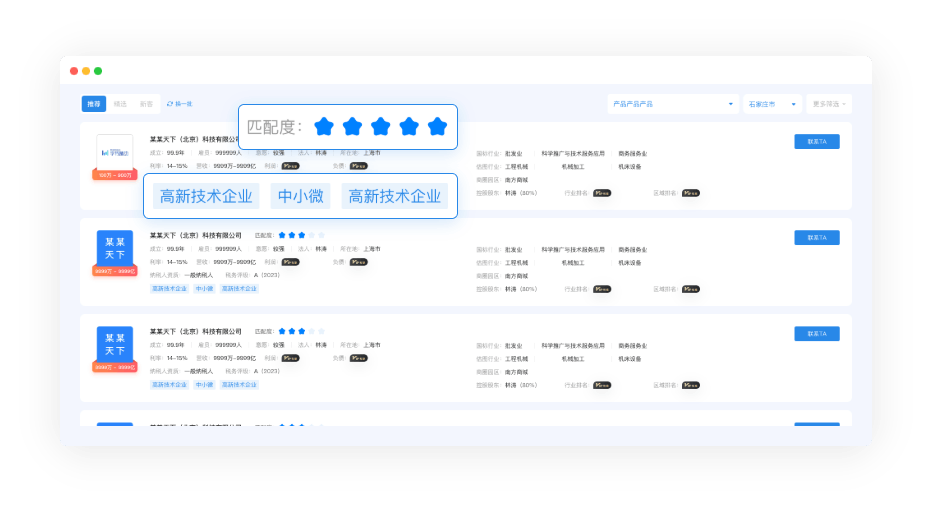932x510 pixels.
Task: Click the 中小微 tag in the second card
Action: pyautogui.click(x=204, y=289)
